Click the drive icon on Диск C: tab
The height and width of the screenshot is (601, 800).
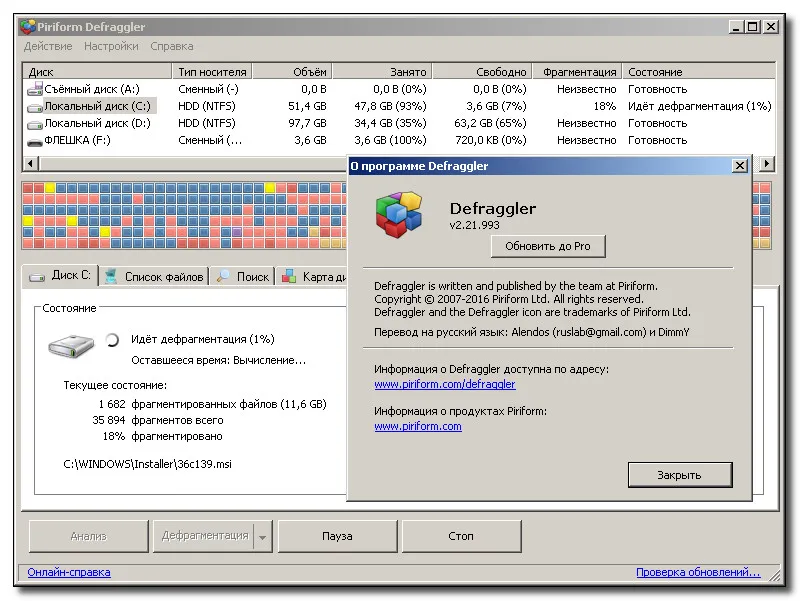(x=37, y=277)
